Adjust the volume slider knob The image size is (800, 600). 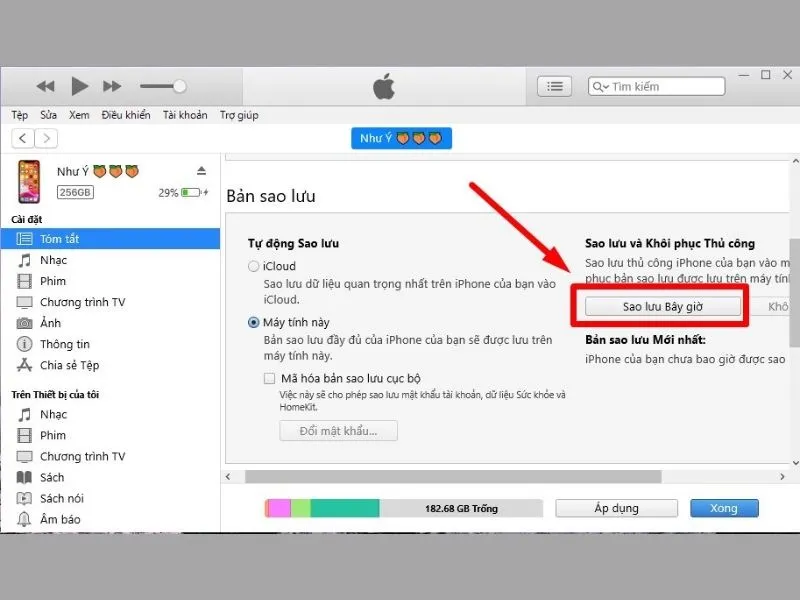coord(179,86)
